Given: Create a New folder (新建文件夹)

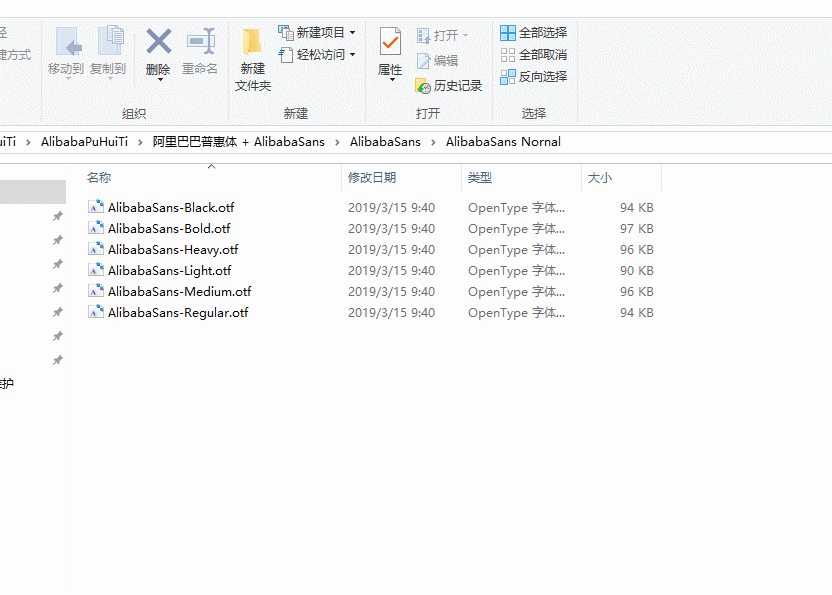Looking at the screenshot, I should tap(253, 60).
